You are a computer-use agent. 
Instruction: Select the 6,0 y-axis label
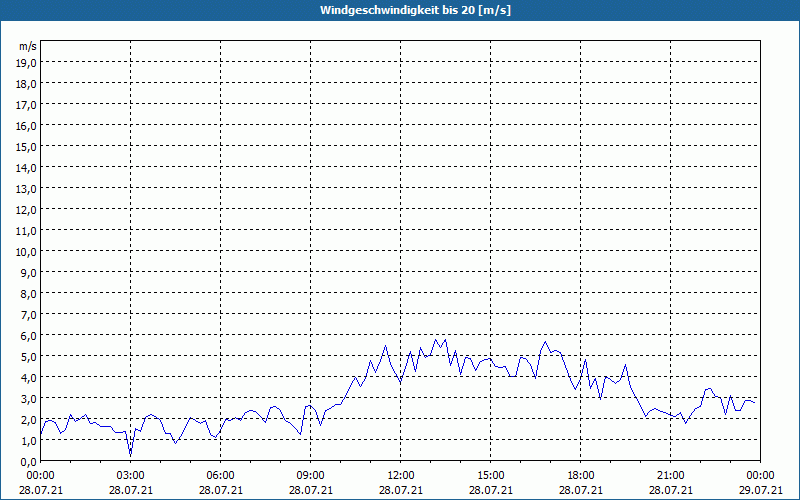coord(29,336)
